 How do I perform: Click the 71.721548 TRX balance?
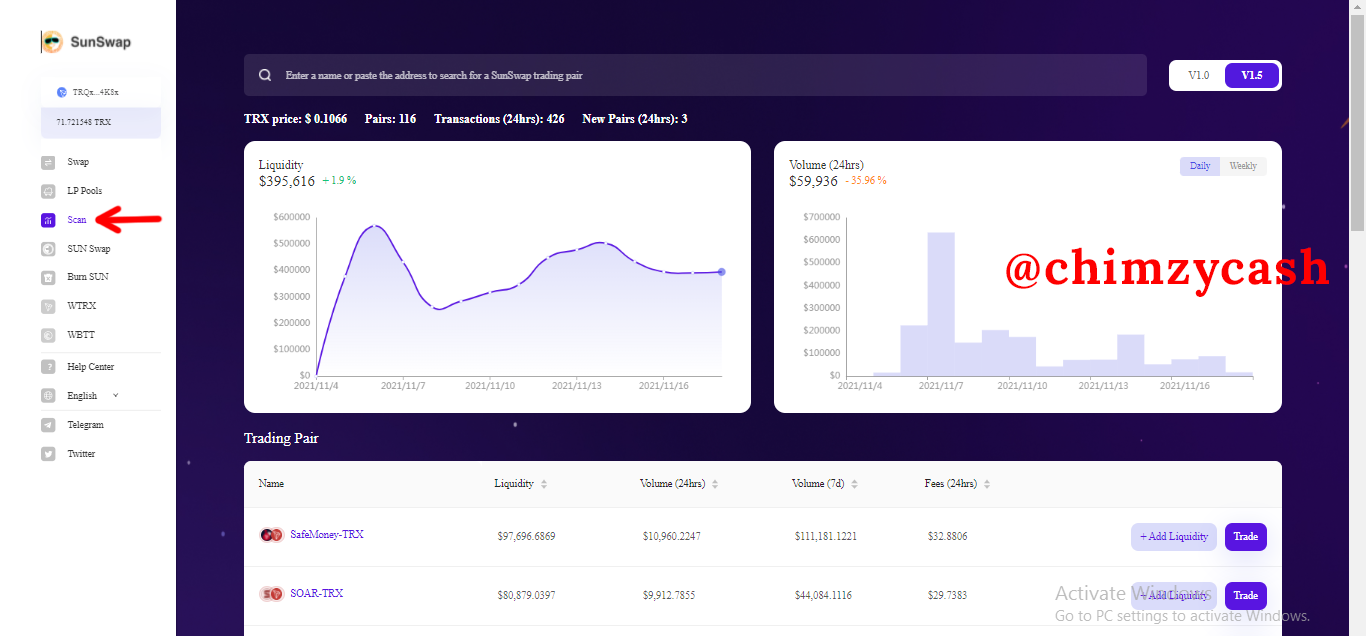click(83, 121)
